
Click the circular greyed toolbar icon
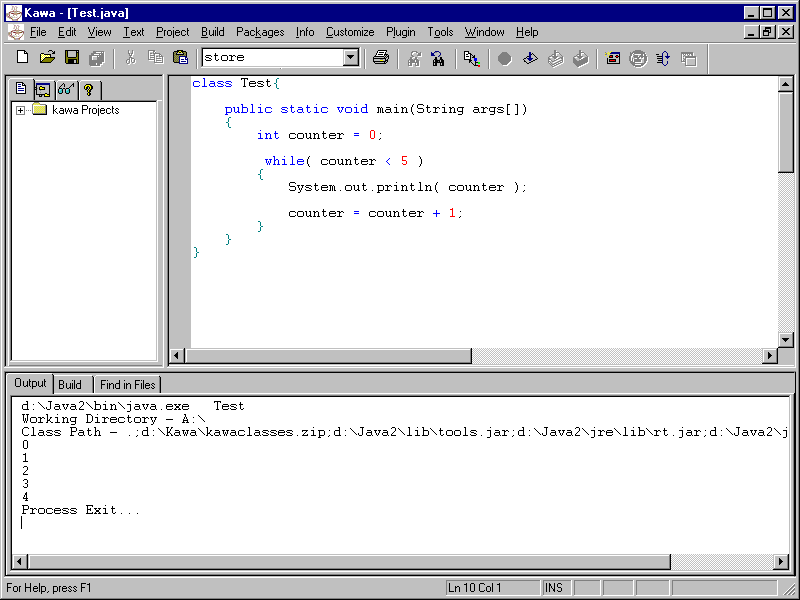point(638,59)
